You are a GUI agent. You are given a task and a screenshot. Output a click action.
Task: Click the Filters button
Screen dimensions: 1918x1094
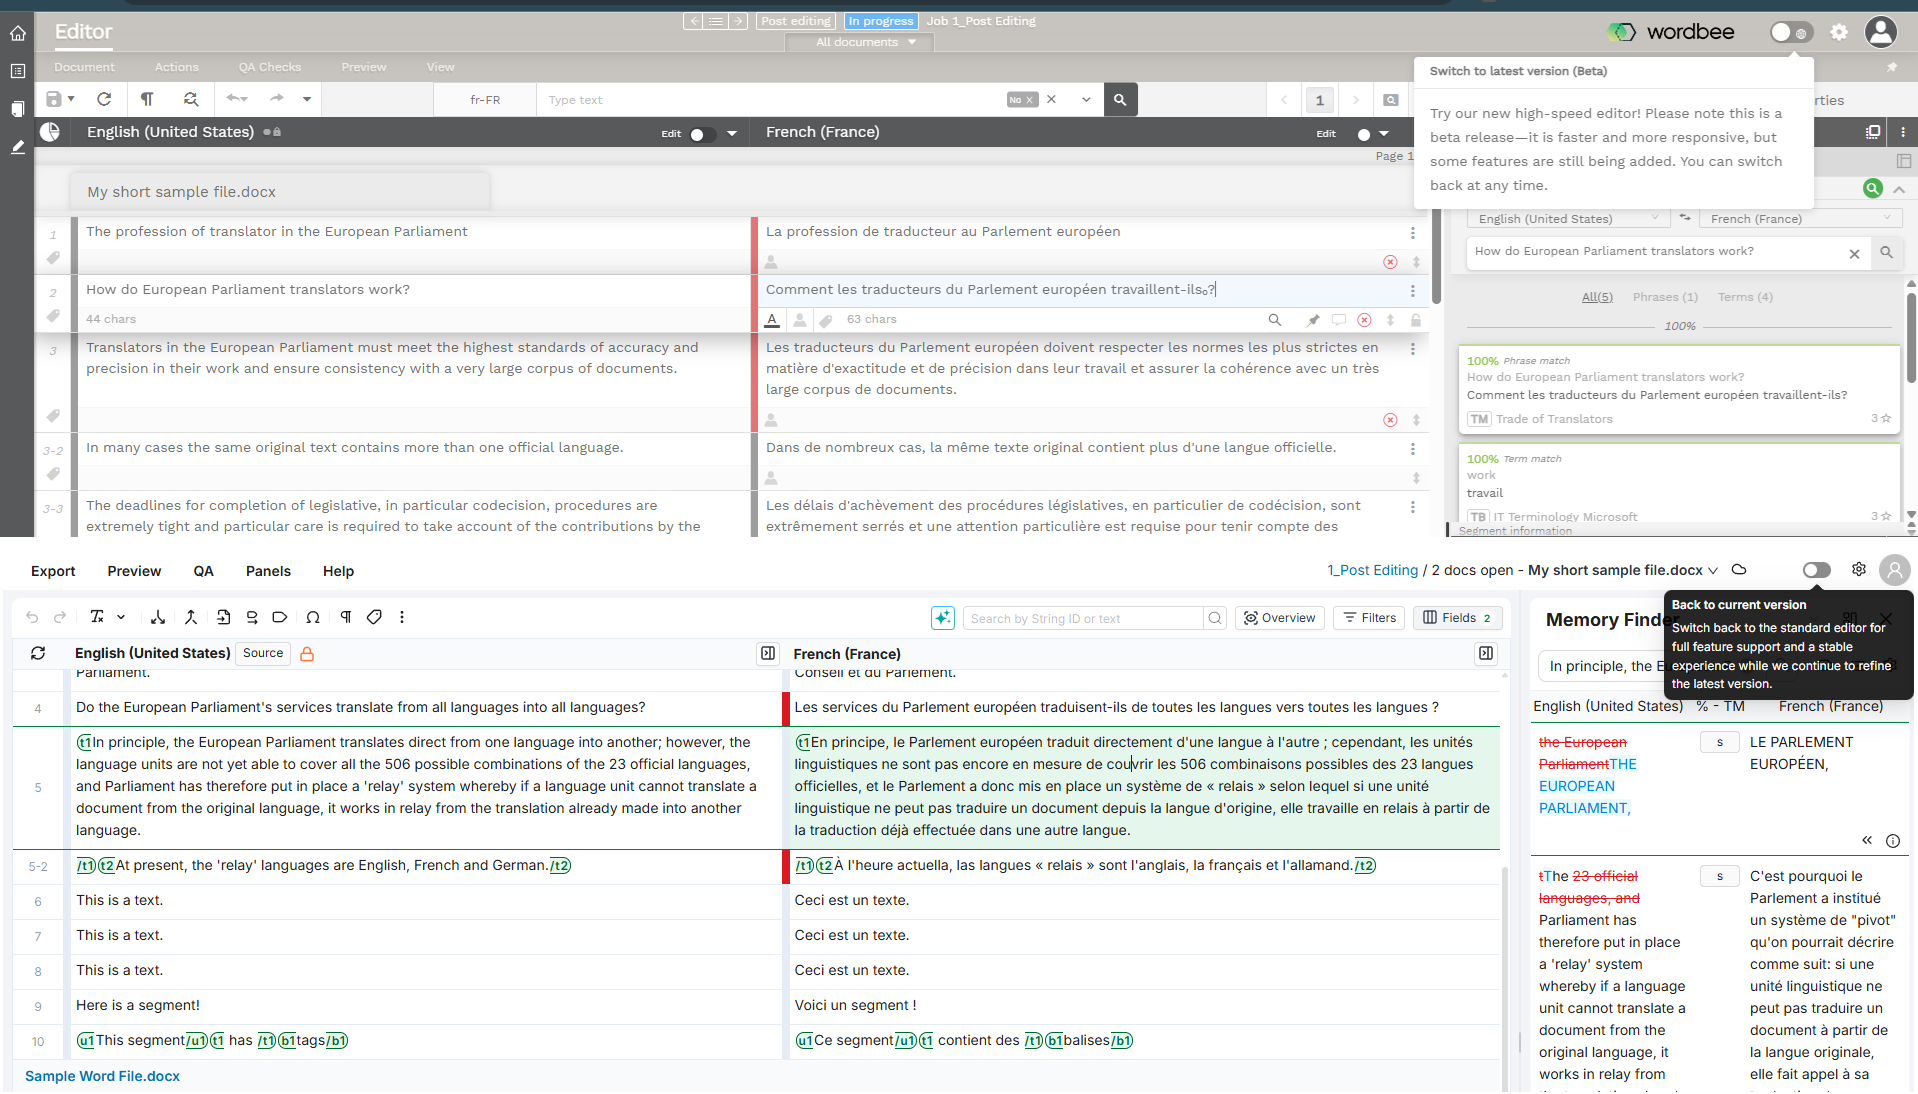coord(1369,618)
